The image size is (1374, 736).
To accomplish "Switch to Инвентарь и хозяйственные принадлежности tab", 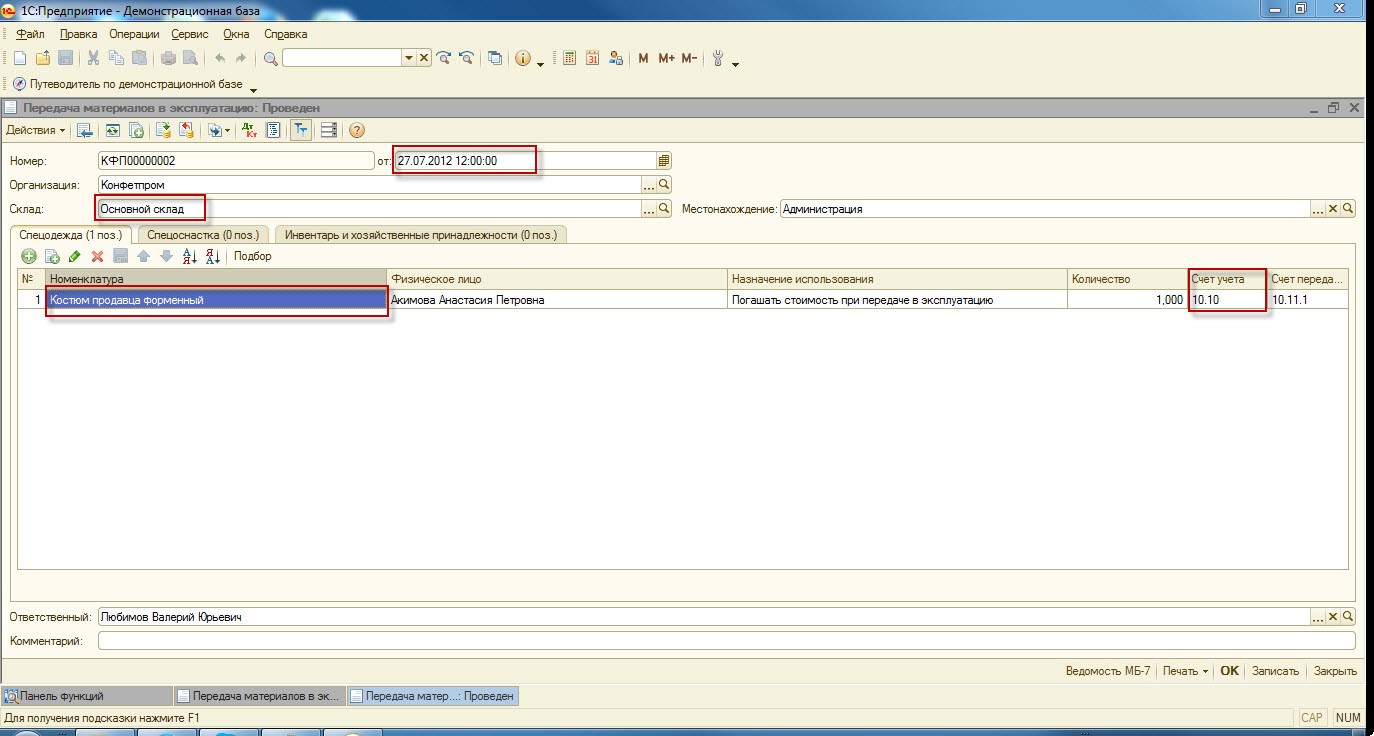I will [422, 234].
